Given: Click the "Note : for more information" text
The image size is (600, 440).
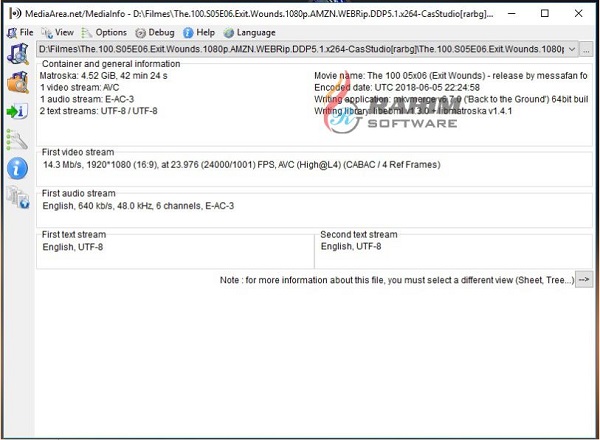Looking at the screenshot, I should (397, 280).
